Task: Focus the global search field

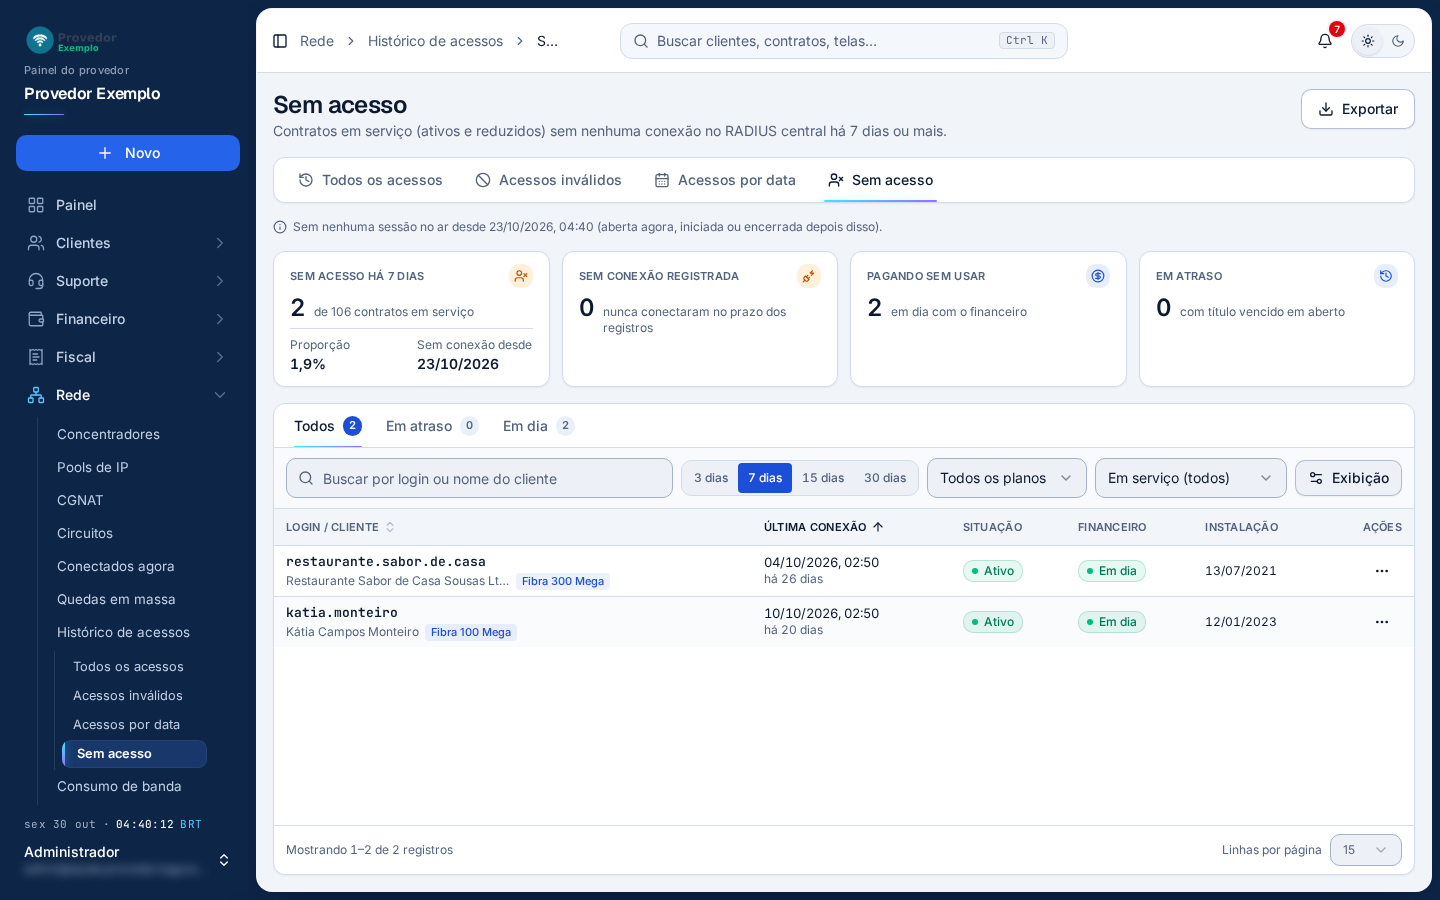Action: pyautogui.click(x=844, y=41)
